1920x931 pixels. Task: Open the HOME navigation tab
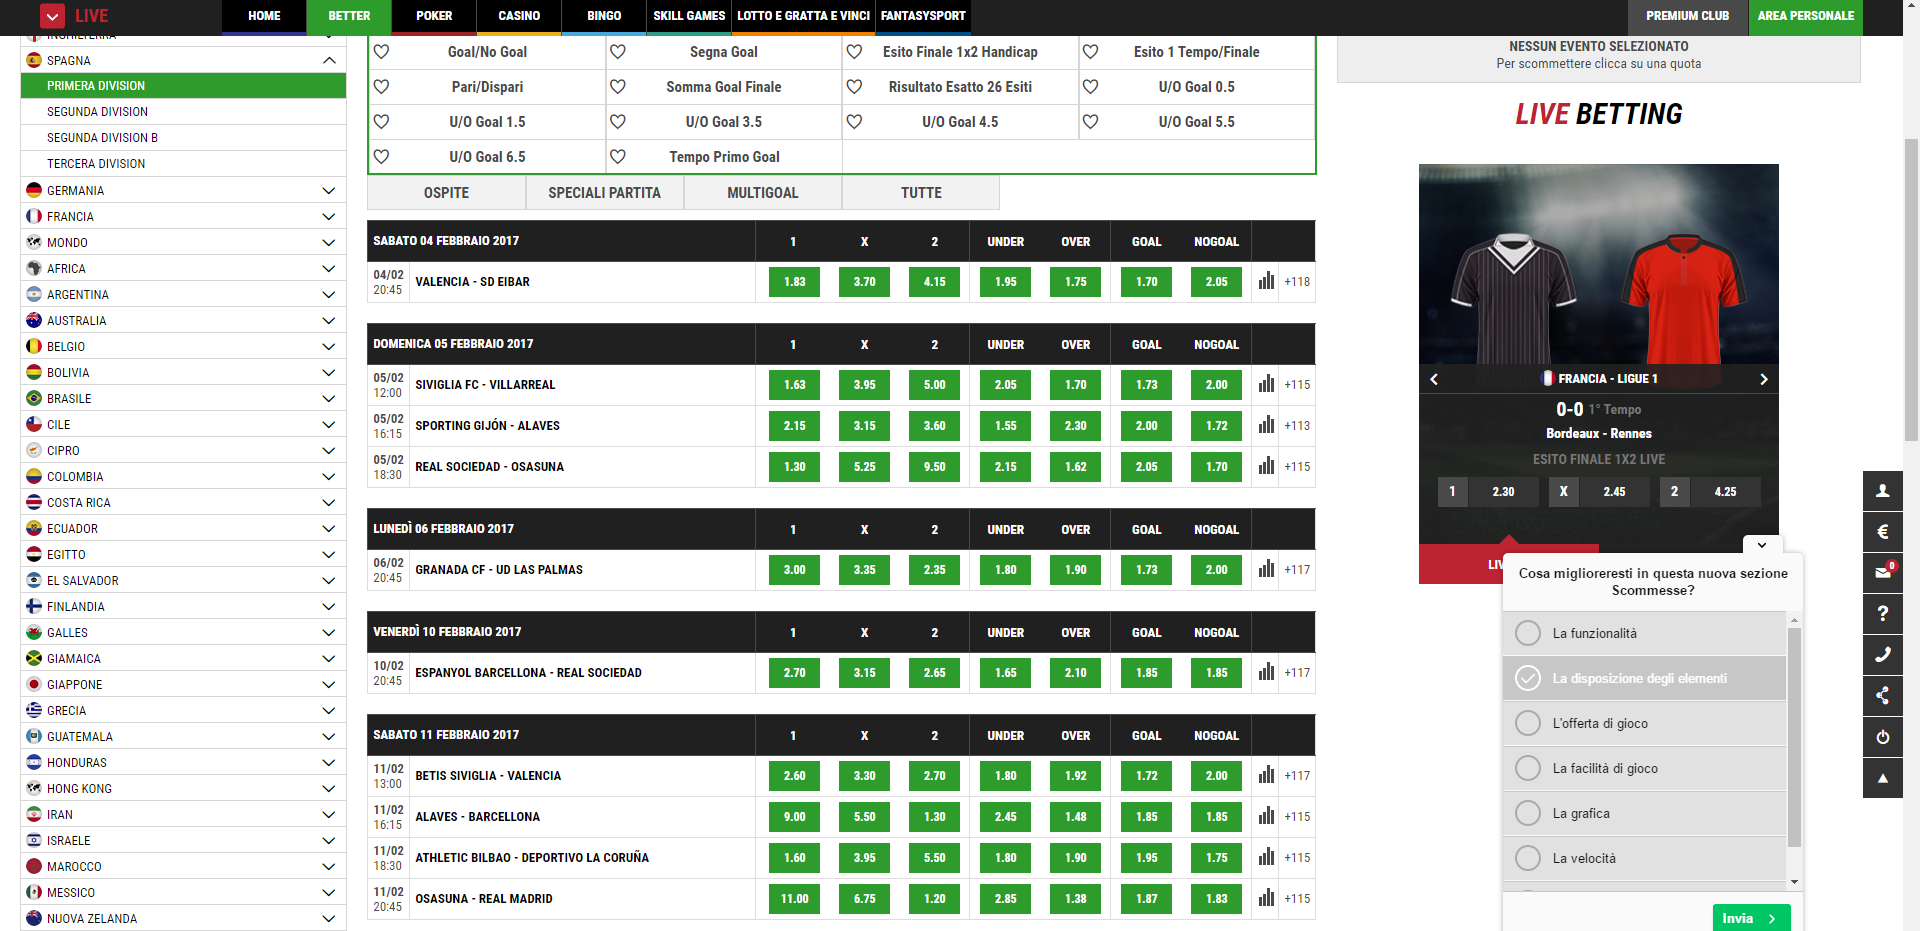click(264, 16)
